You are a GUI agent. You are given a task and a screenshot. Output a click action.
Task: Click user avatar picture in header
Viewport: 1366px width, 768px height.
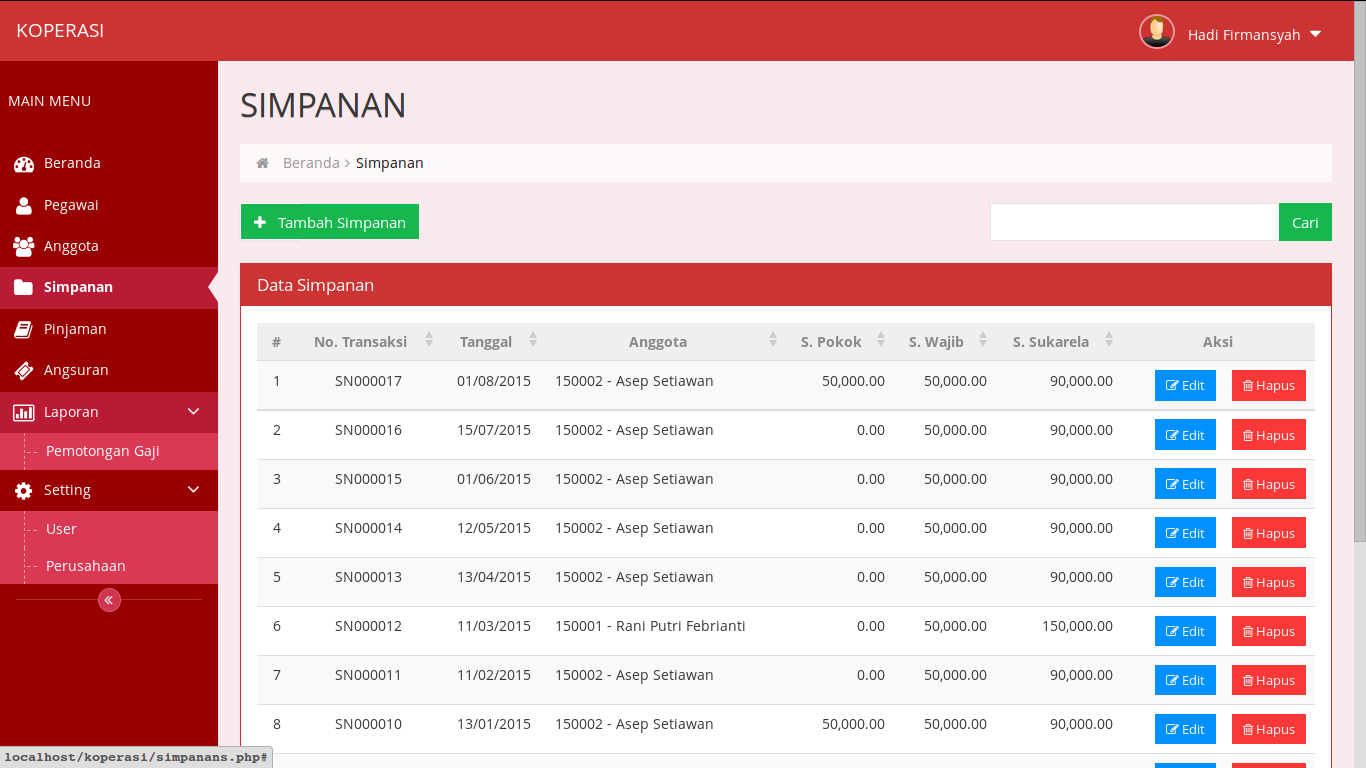pyautogui.click(x=1156, y=32)
